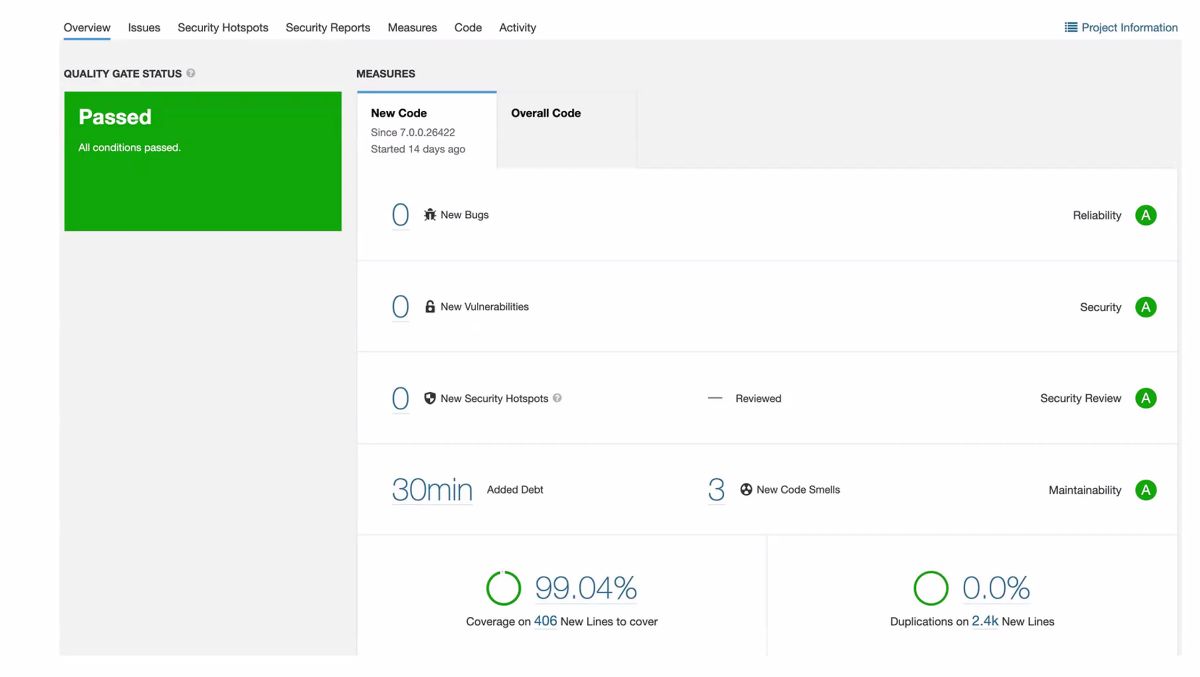
Task: Go to the Security Reports tab
Action: point(328,28)
